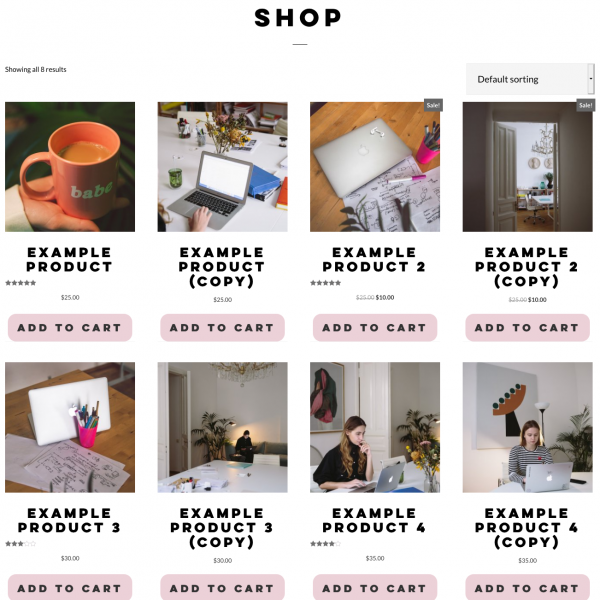Click the star rating under Example Product 2
This screenshot has width=600, height=600.
pos(326,283)
